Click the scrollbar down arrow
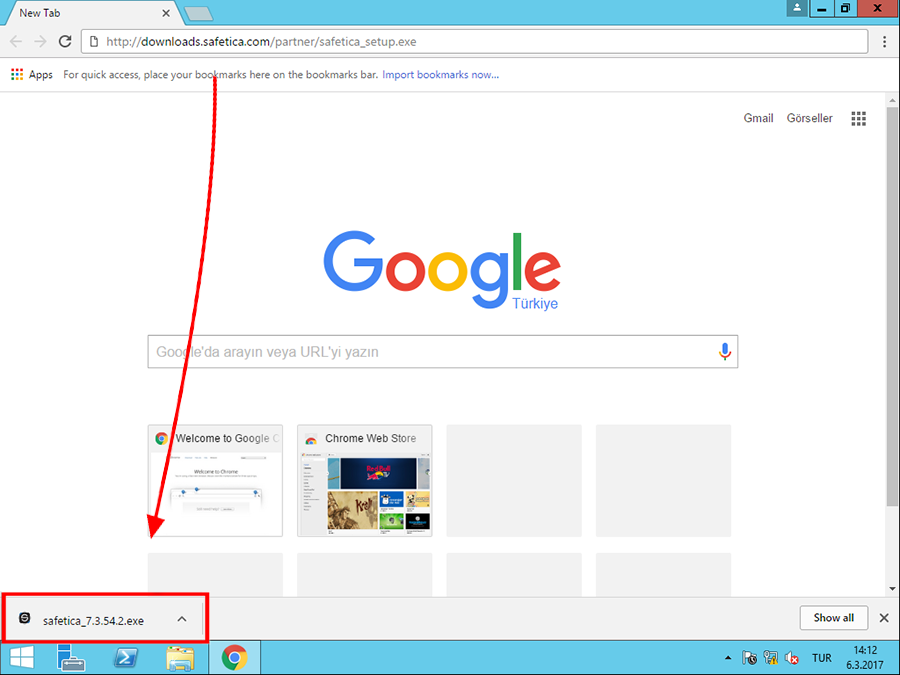900x675 pixels. [x=892, y=588]
